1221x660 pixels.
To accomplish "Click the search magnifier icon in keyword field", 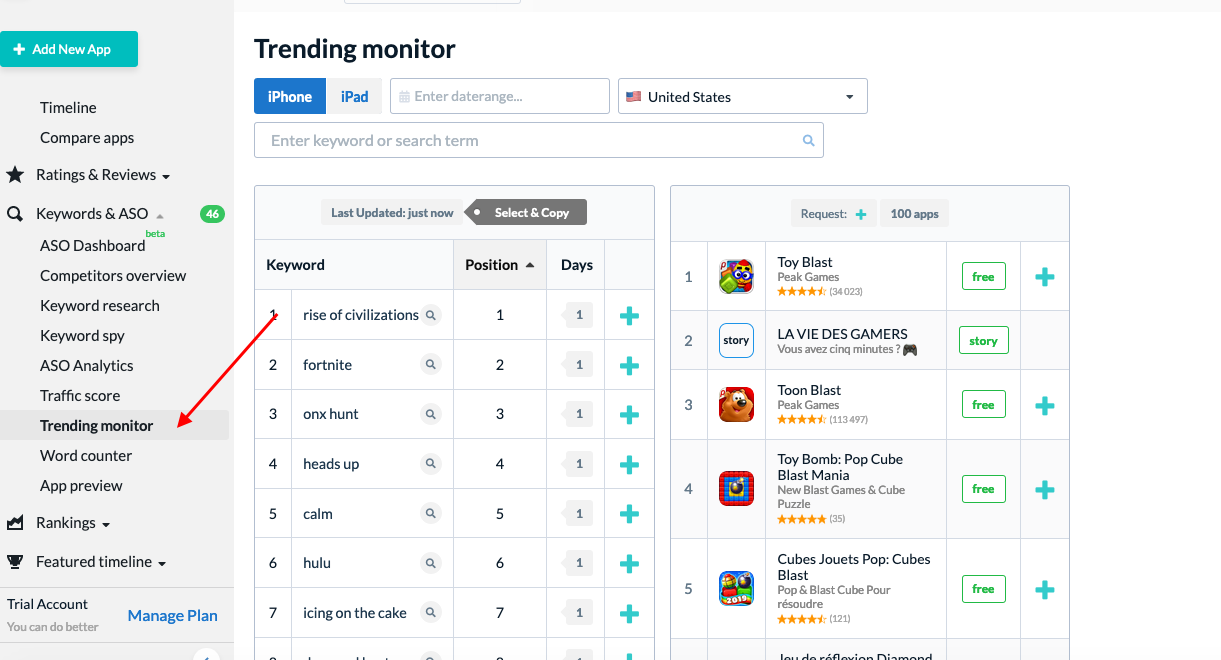I will click(809, 141).
